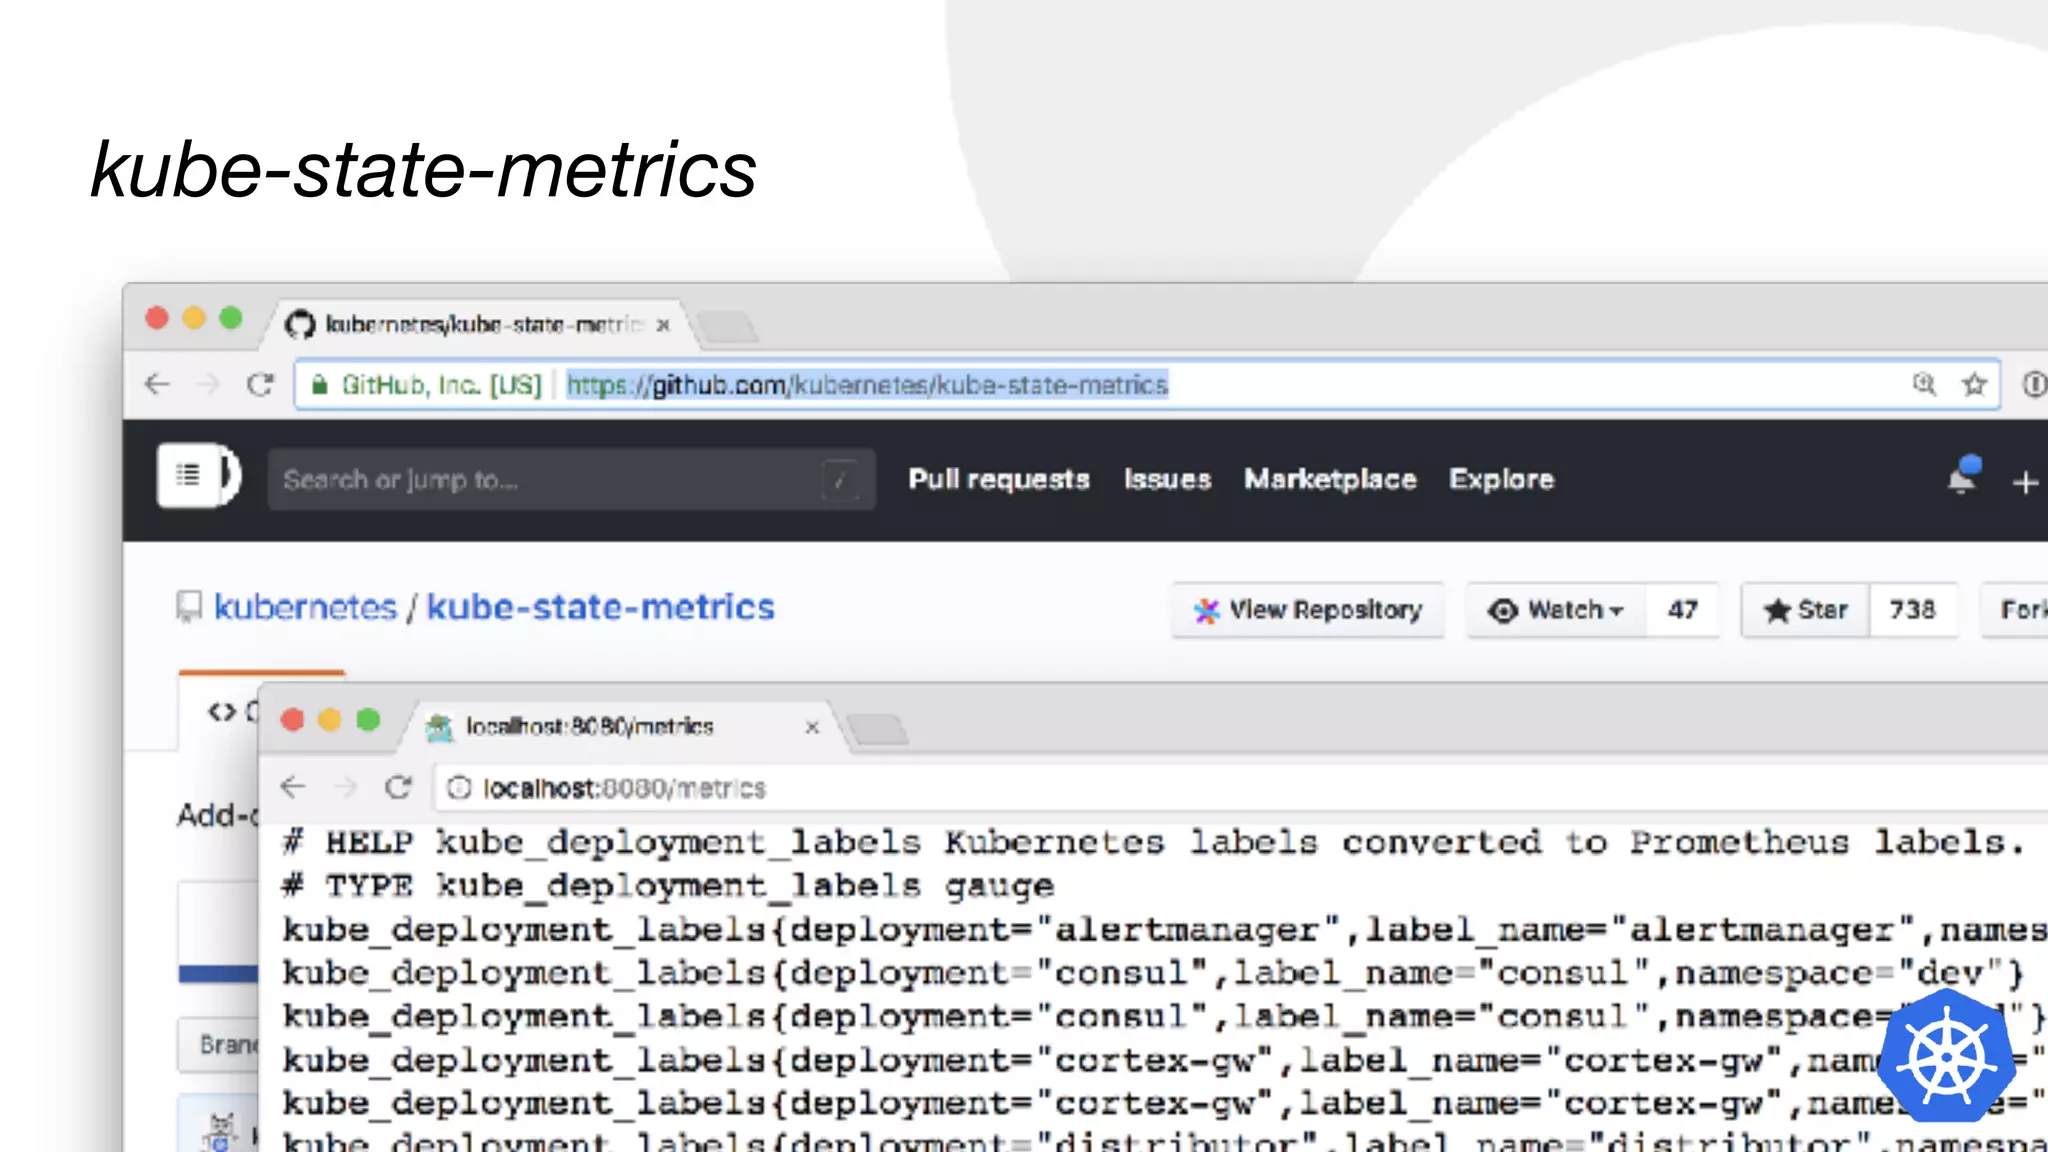Click the Star repository button

pos(1806,610)
